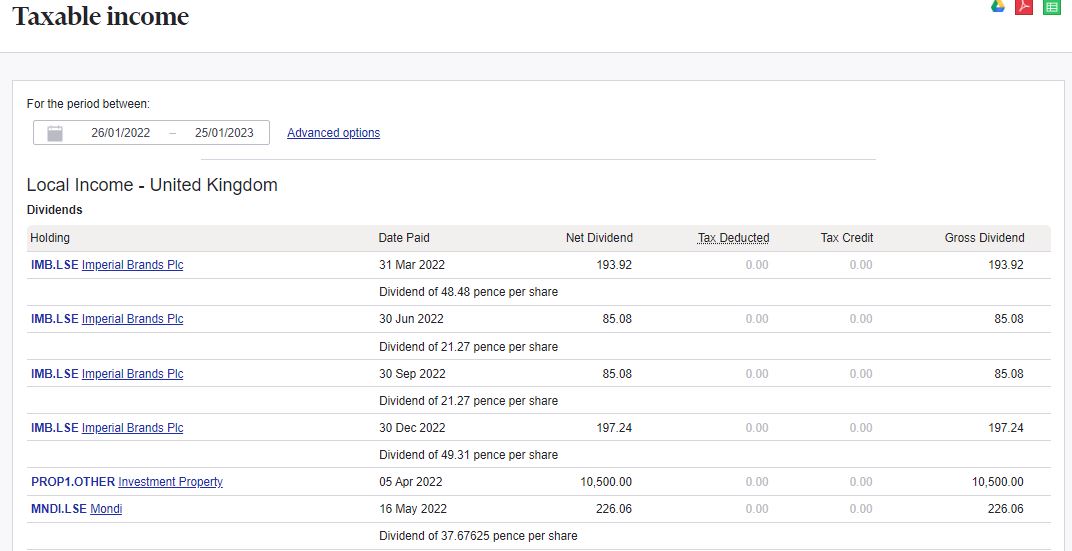Open Imperial Brands Plc link dated 30 Jun 2022
Image resolution: width=1072 pixels, height=551 pixels.
point(132,319)
